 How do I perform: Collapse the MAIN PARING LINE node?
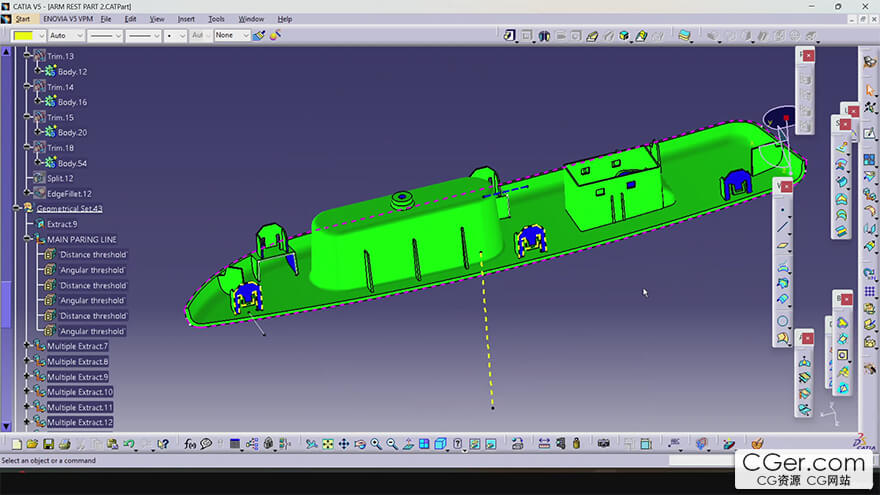point(27,239)
